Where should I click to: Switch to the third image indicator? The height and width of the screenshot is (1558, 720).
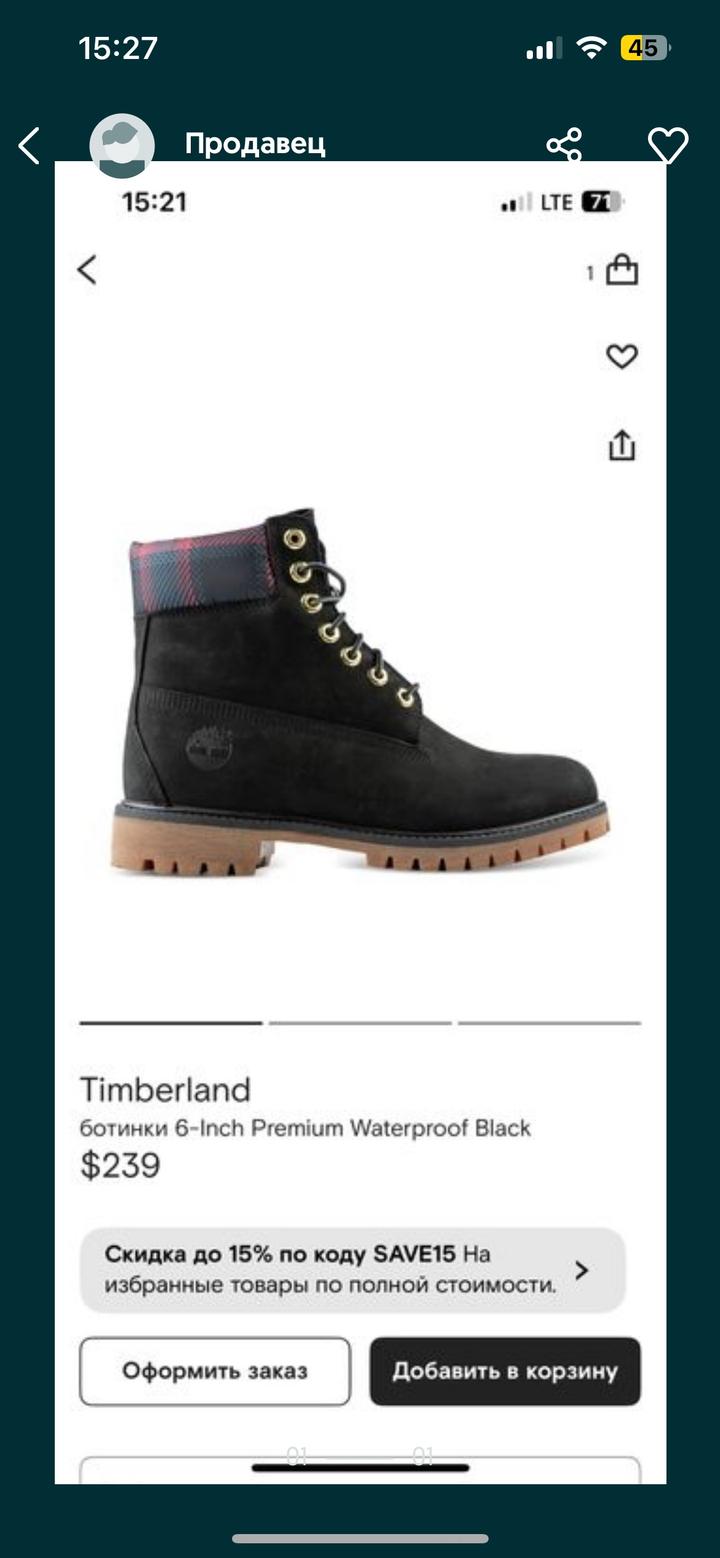click(549, 1023)
